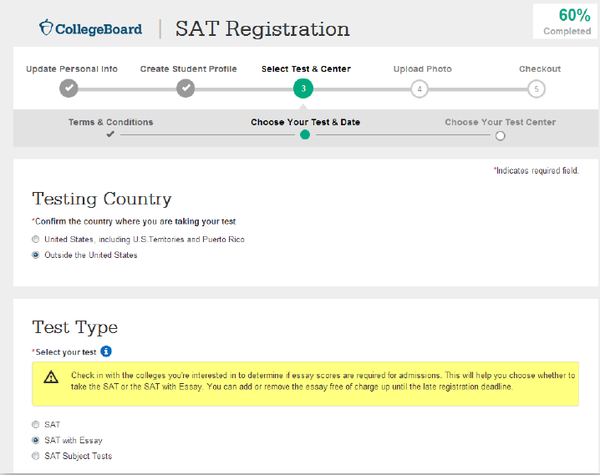600x475 pixels.
Task: Choose the SAT test type radio
Action: pos(36,424)
